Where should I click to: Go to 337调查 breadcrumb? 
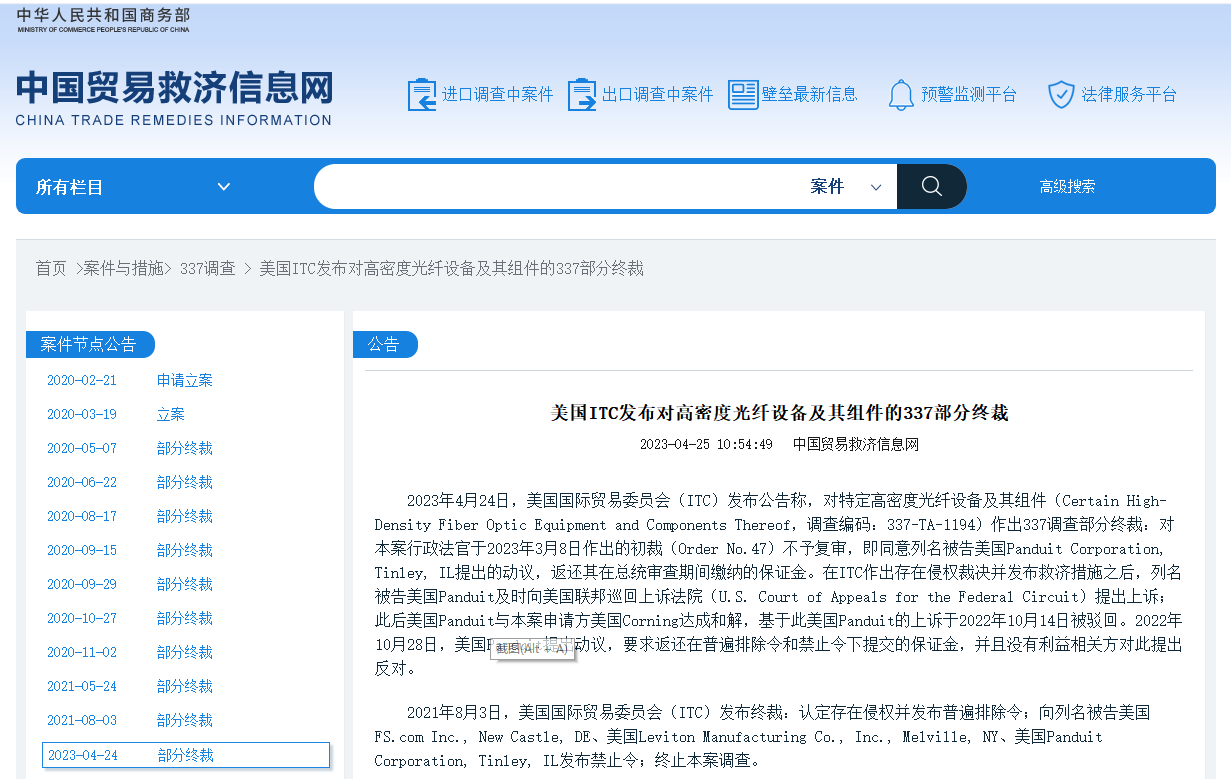[208, 268]
